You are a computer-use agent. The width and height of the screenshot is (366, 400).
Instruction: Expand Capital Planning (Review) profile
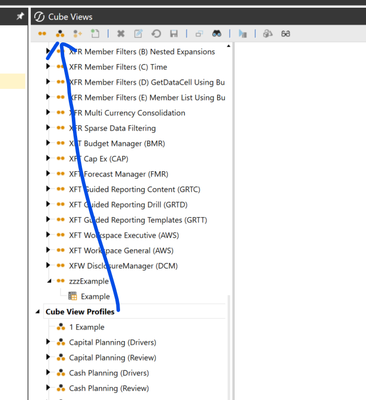point(48,357)
